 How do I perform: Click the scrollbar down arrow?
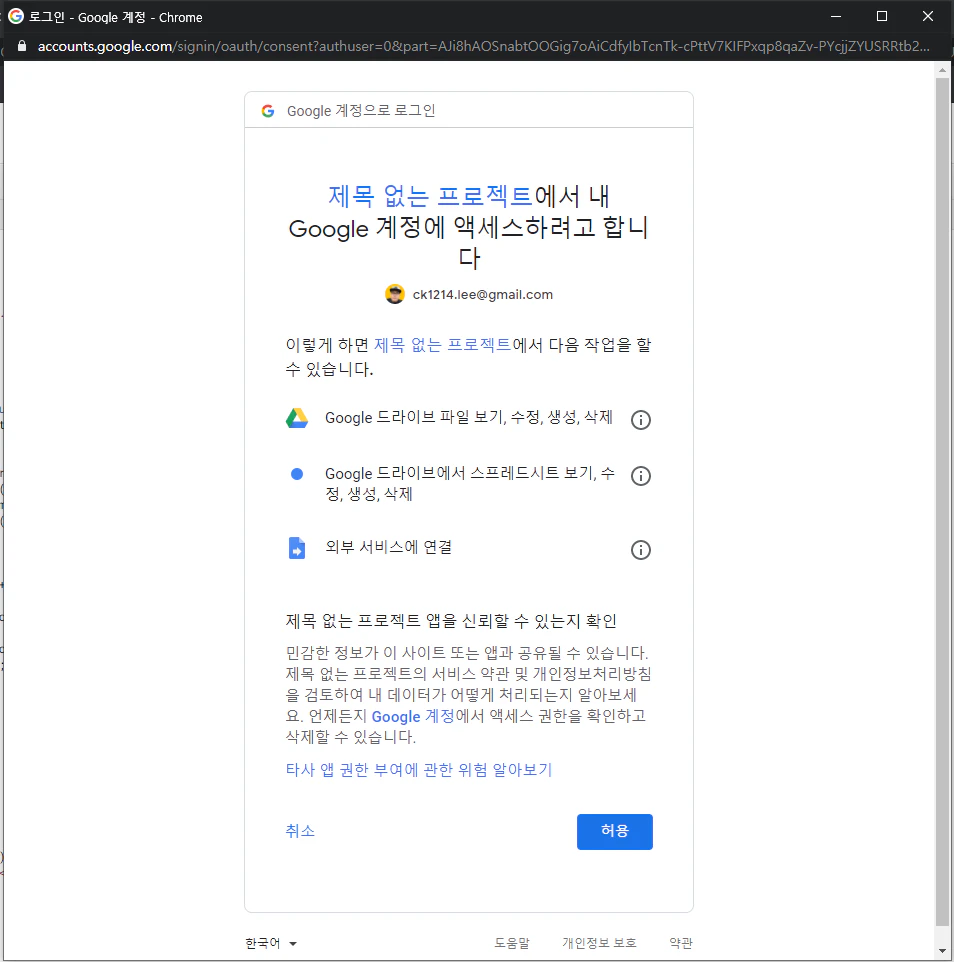(x=942, y=950)
